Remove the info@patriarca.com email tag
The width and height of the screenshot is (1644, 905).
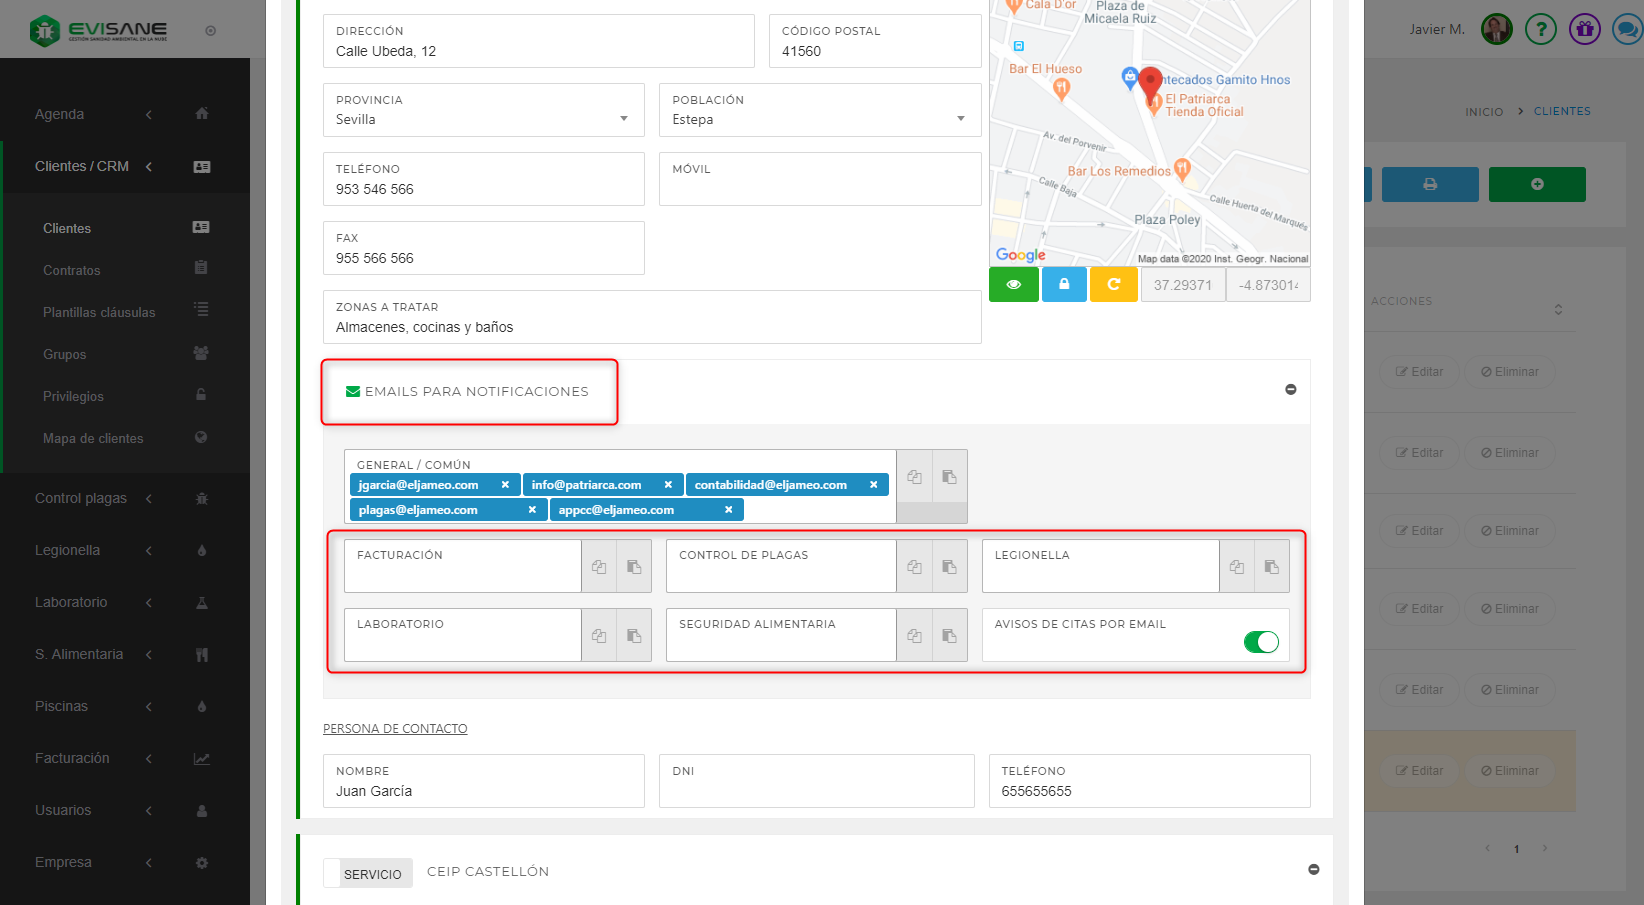click(x=668, y=485)
